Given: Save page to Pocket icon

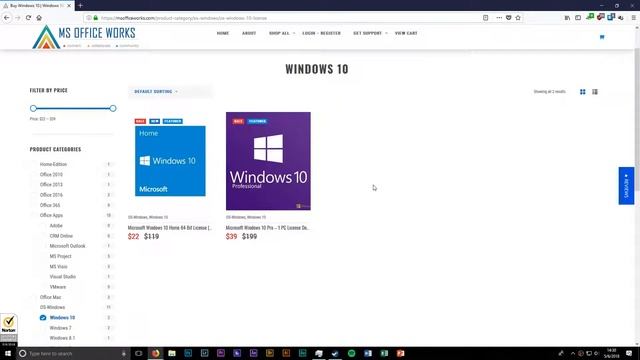Looking at the screenshot, I should 509,18.
